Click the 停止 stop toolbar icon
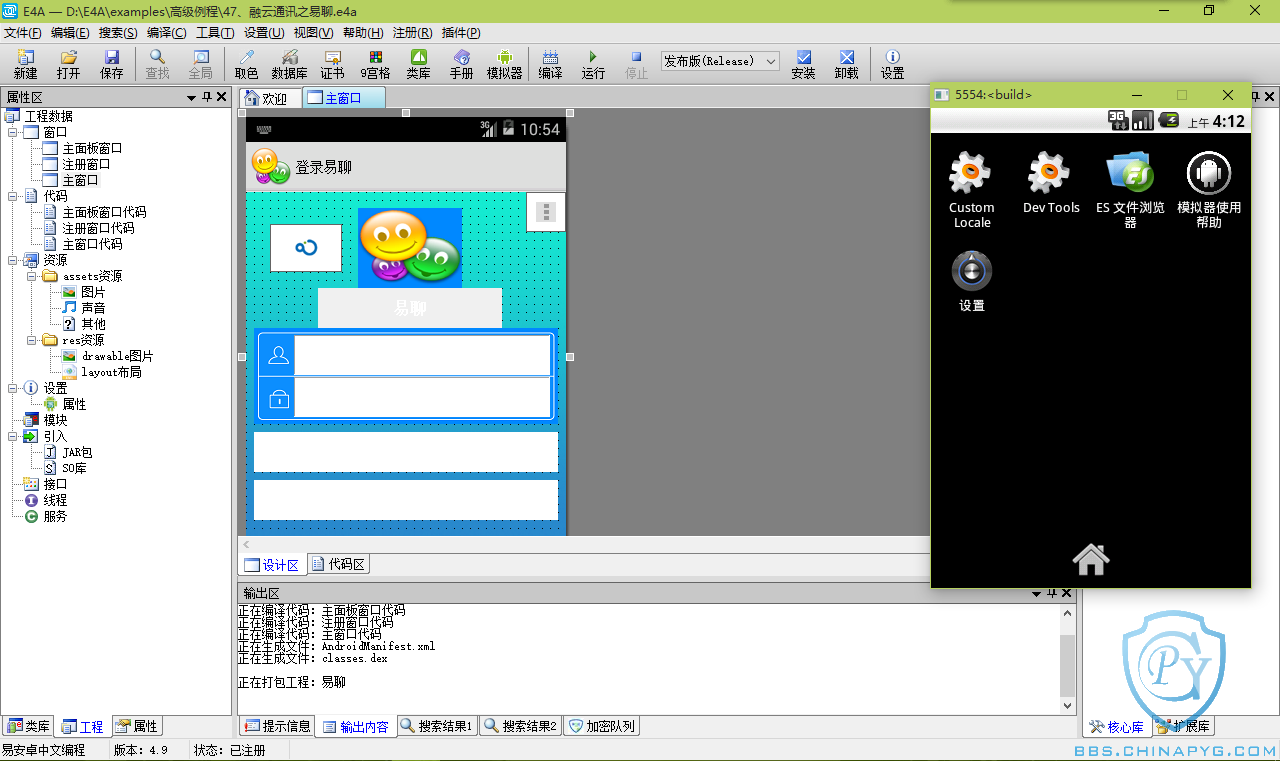This screenshot has height=761, width=1280. (x=636, y=64)
